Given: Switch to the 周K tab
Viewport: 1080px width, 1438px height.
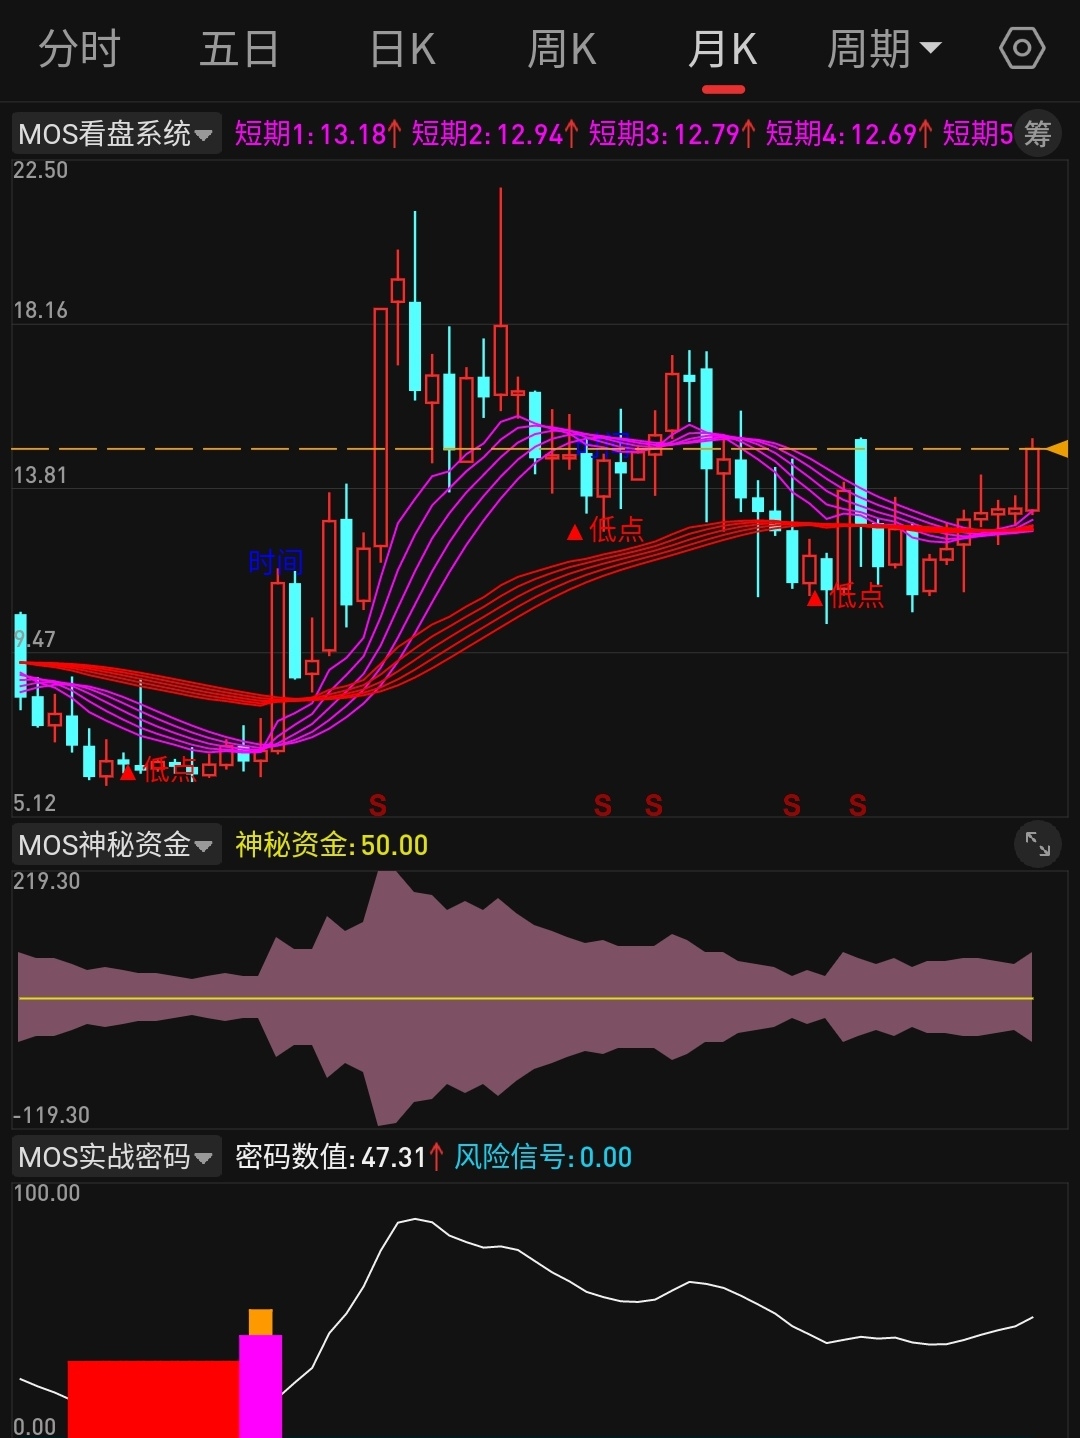Looking at the screenshot, I should [x=561, y=49].
